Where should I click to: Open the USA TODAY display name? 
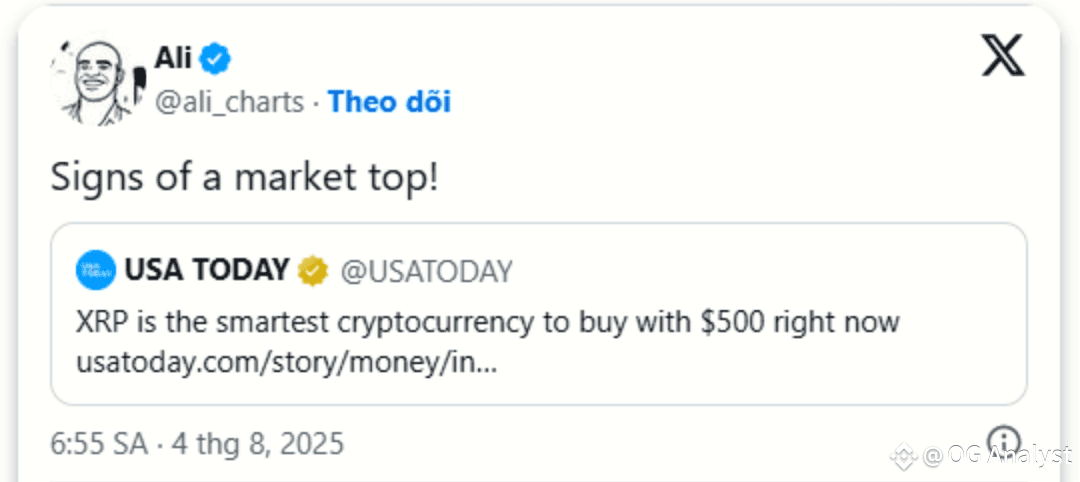[207, 271]
